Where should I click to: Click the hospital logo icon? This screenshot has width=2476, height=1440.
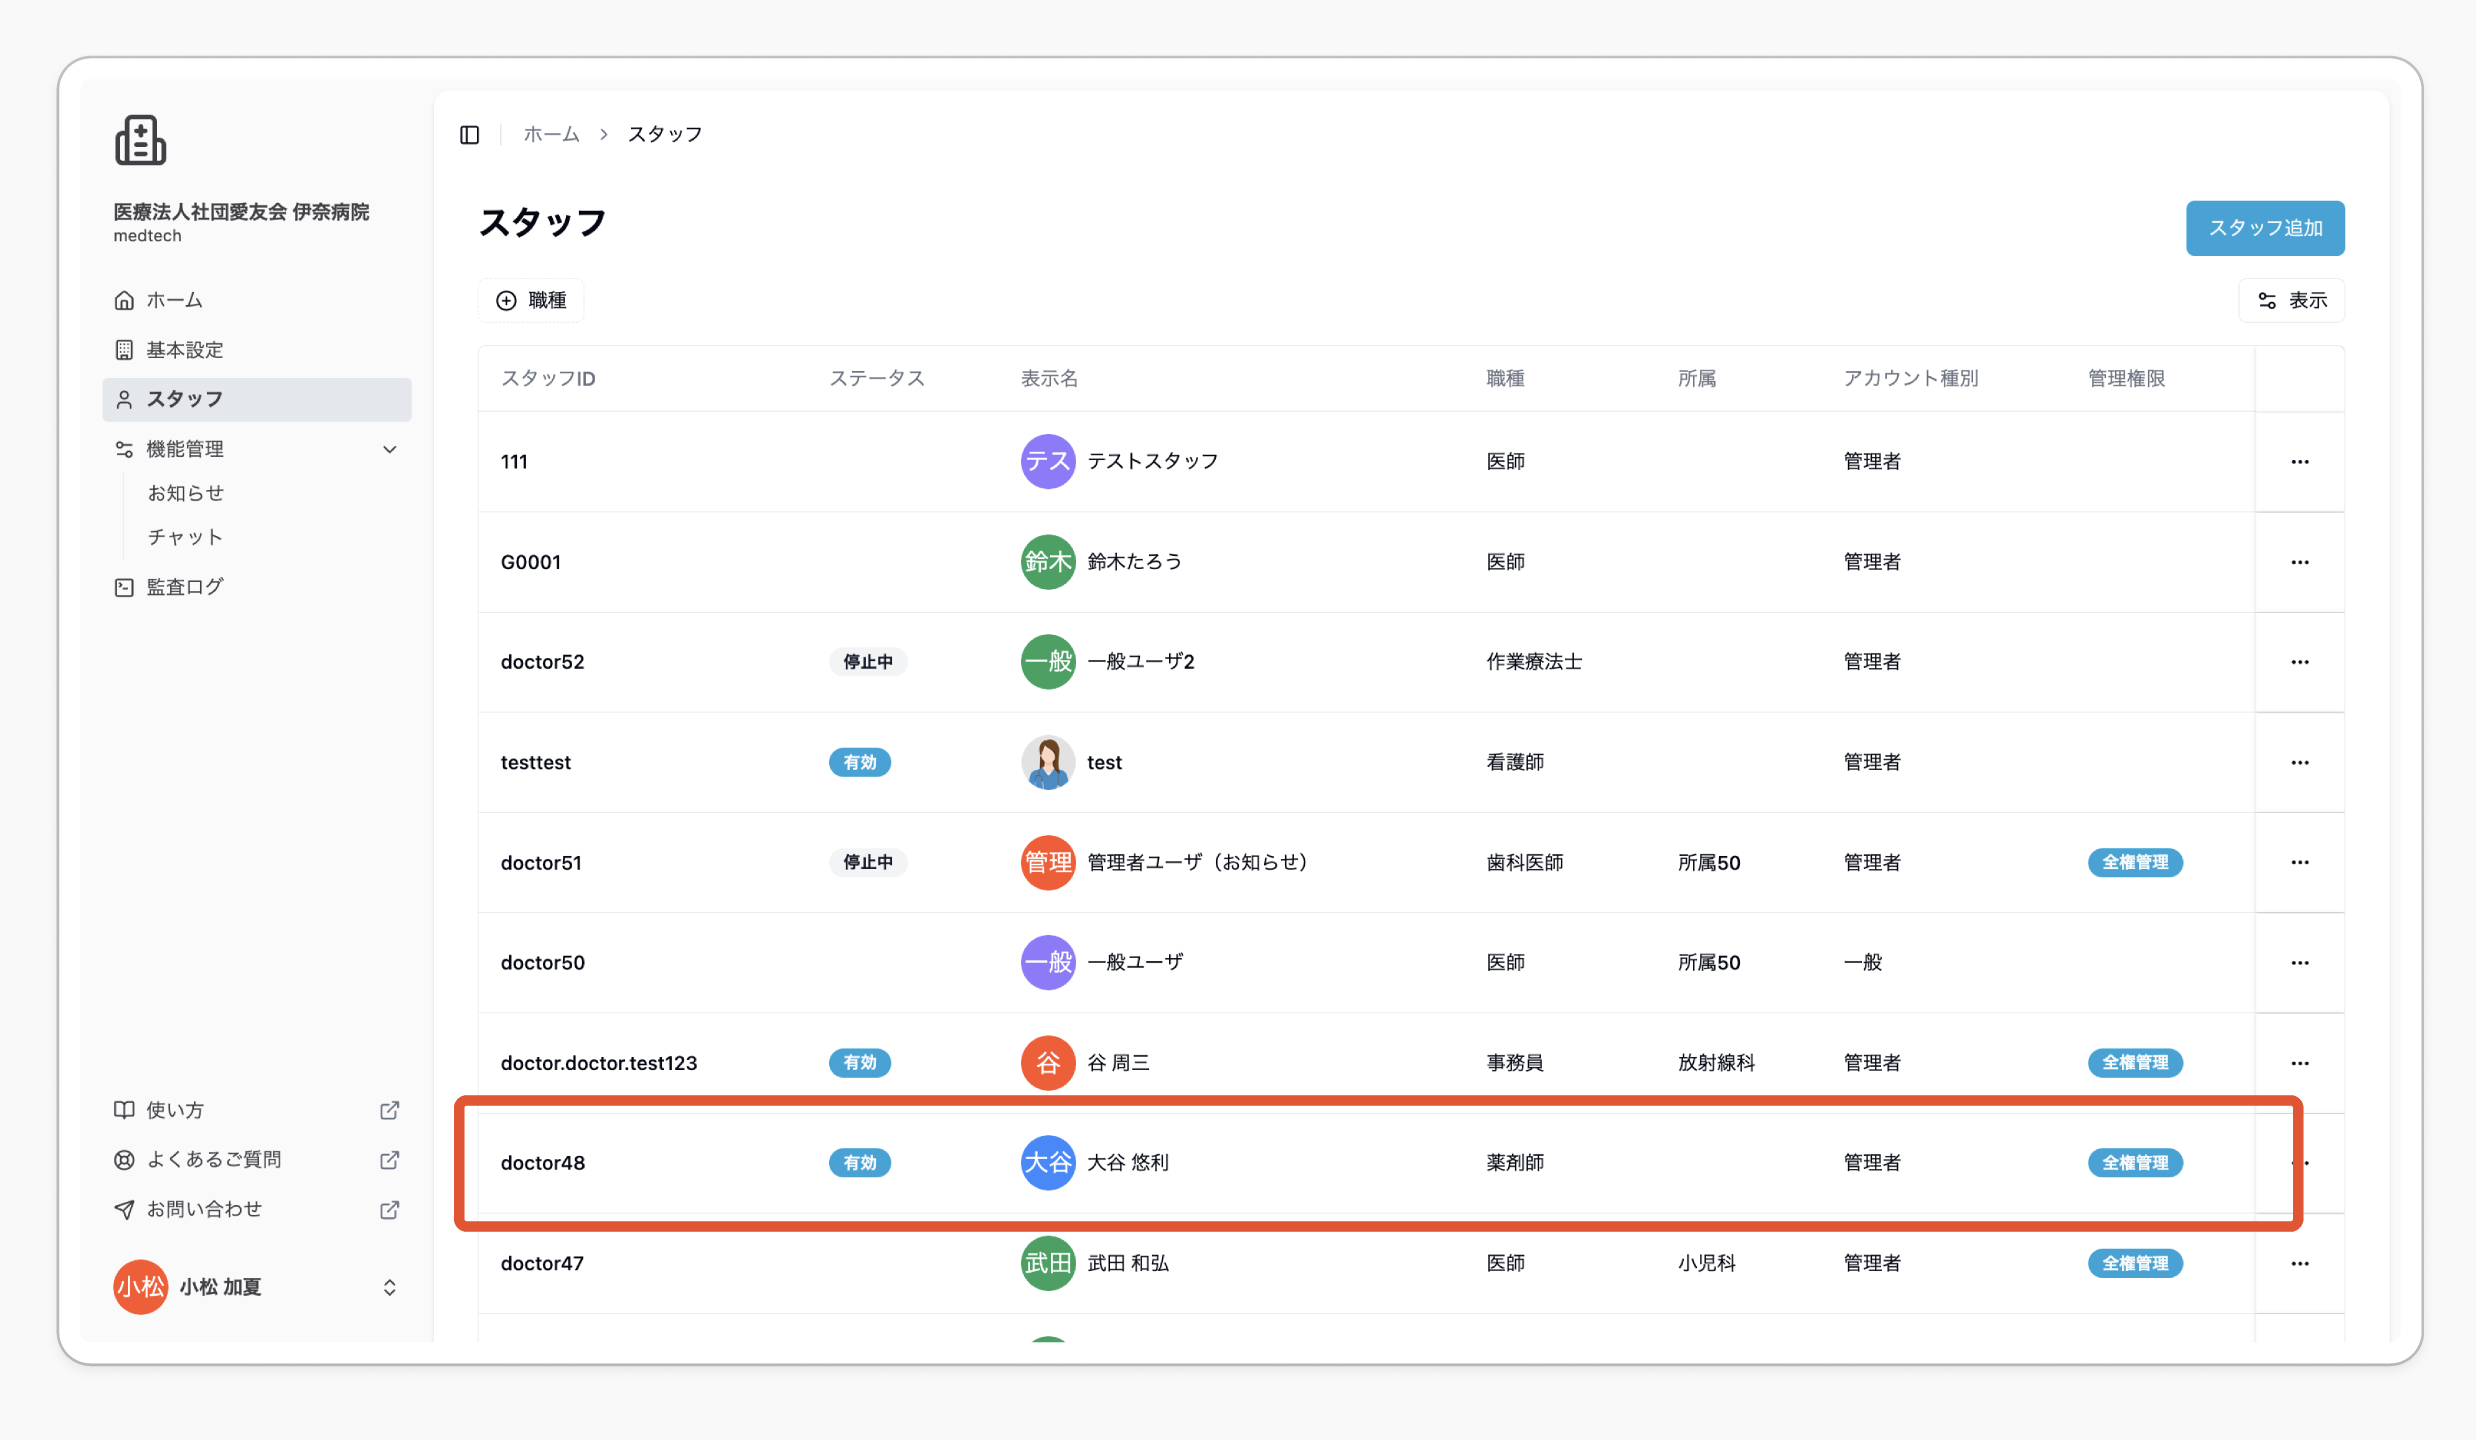point(140,140)
